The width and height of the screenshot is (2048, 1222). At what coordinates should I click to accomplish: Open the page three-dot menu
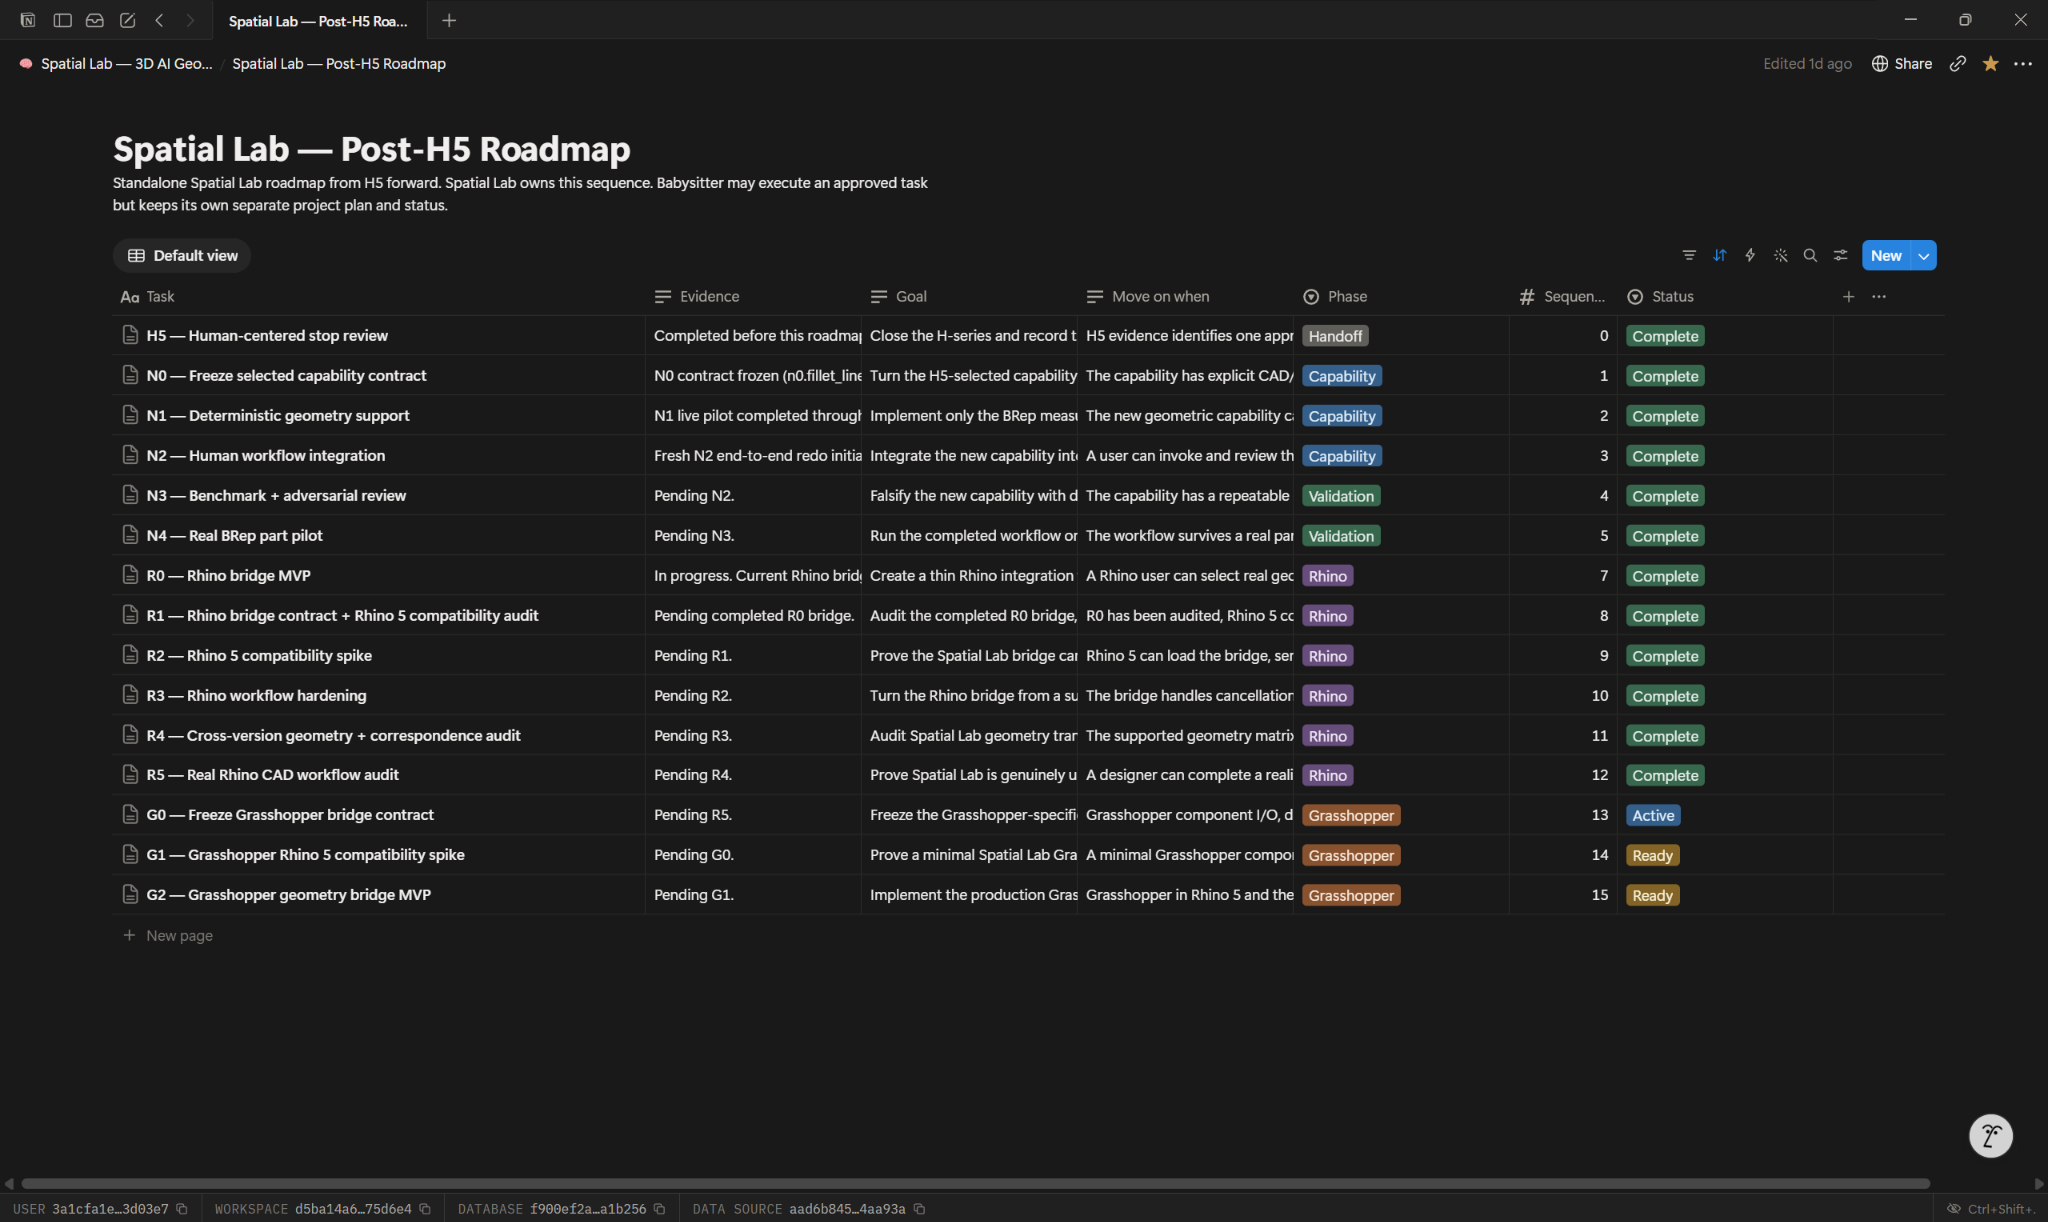pyautogui.click(x=2023, y=63)
